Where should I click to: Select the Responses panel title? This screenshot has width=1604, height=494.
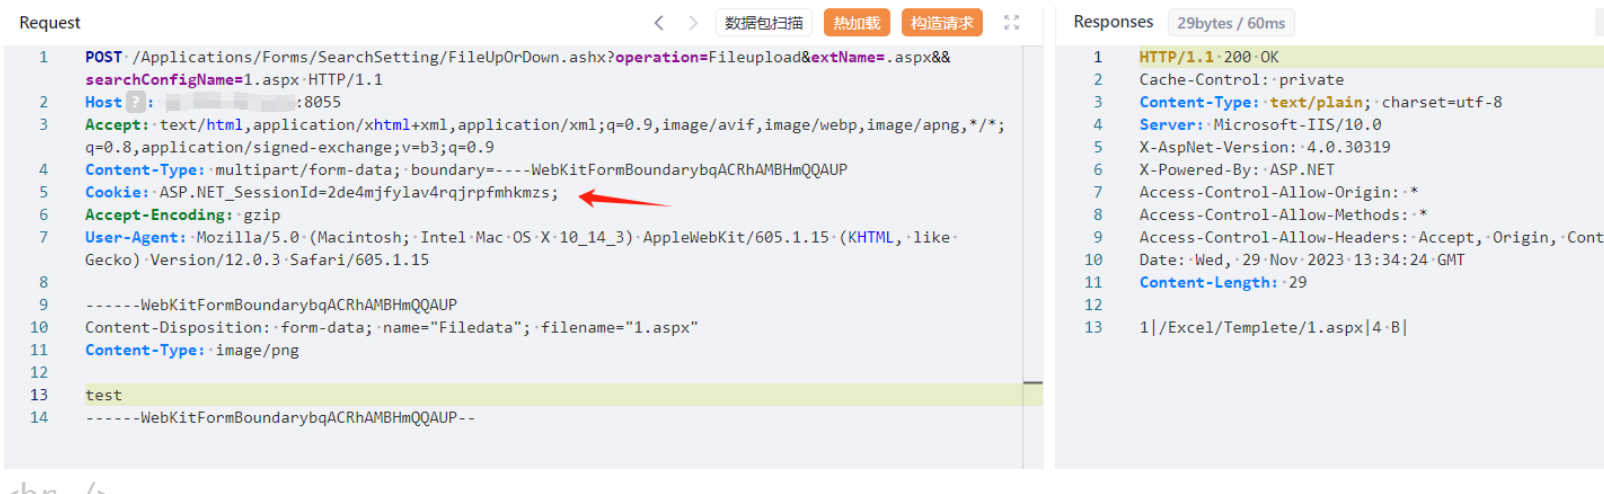pyautogui.click(x=1113, y=22)
